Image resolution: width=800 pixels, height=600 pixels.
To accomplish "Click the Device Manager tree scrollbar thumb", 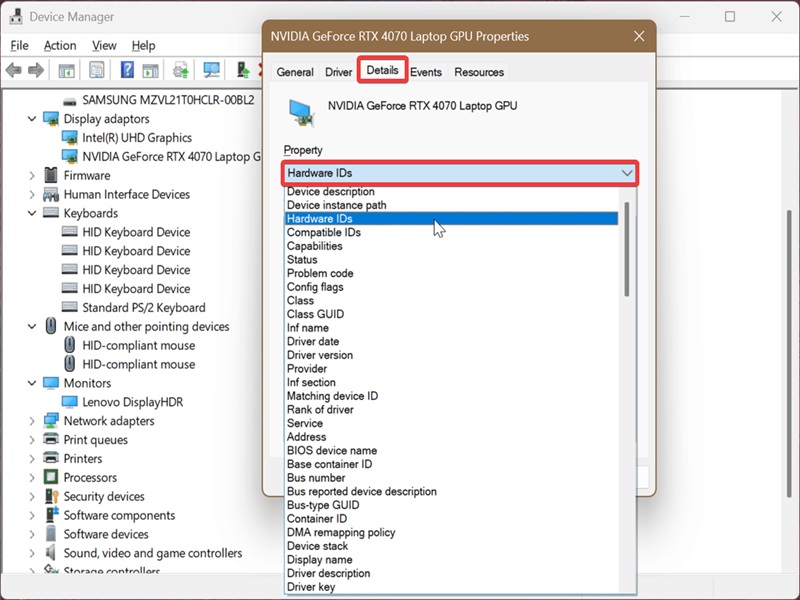I will tap(789, 353).
